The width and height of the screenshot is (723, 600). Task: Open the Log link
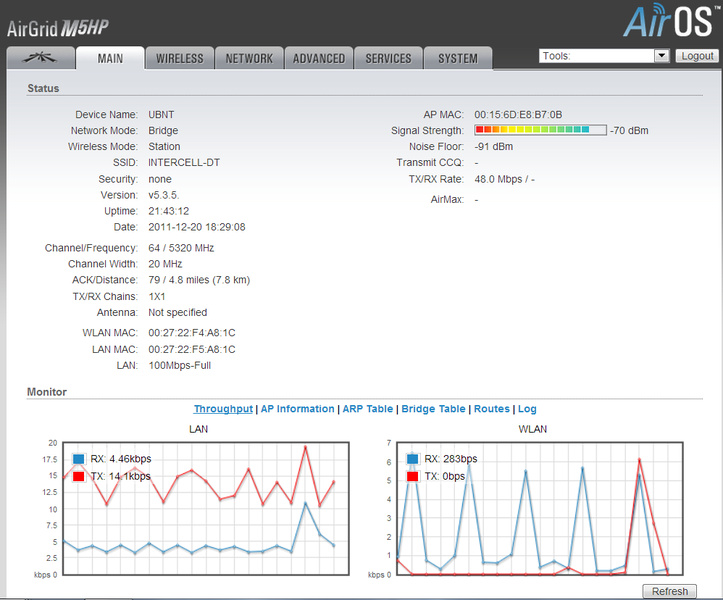tap(527, 409)
